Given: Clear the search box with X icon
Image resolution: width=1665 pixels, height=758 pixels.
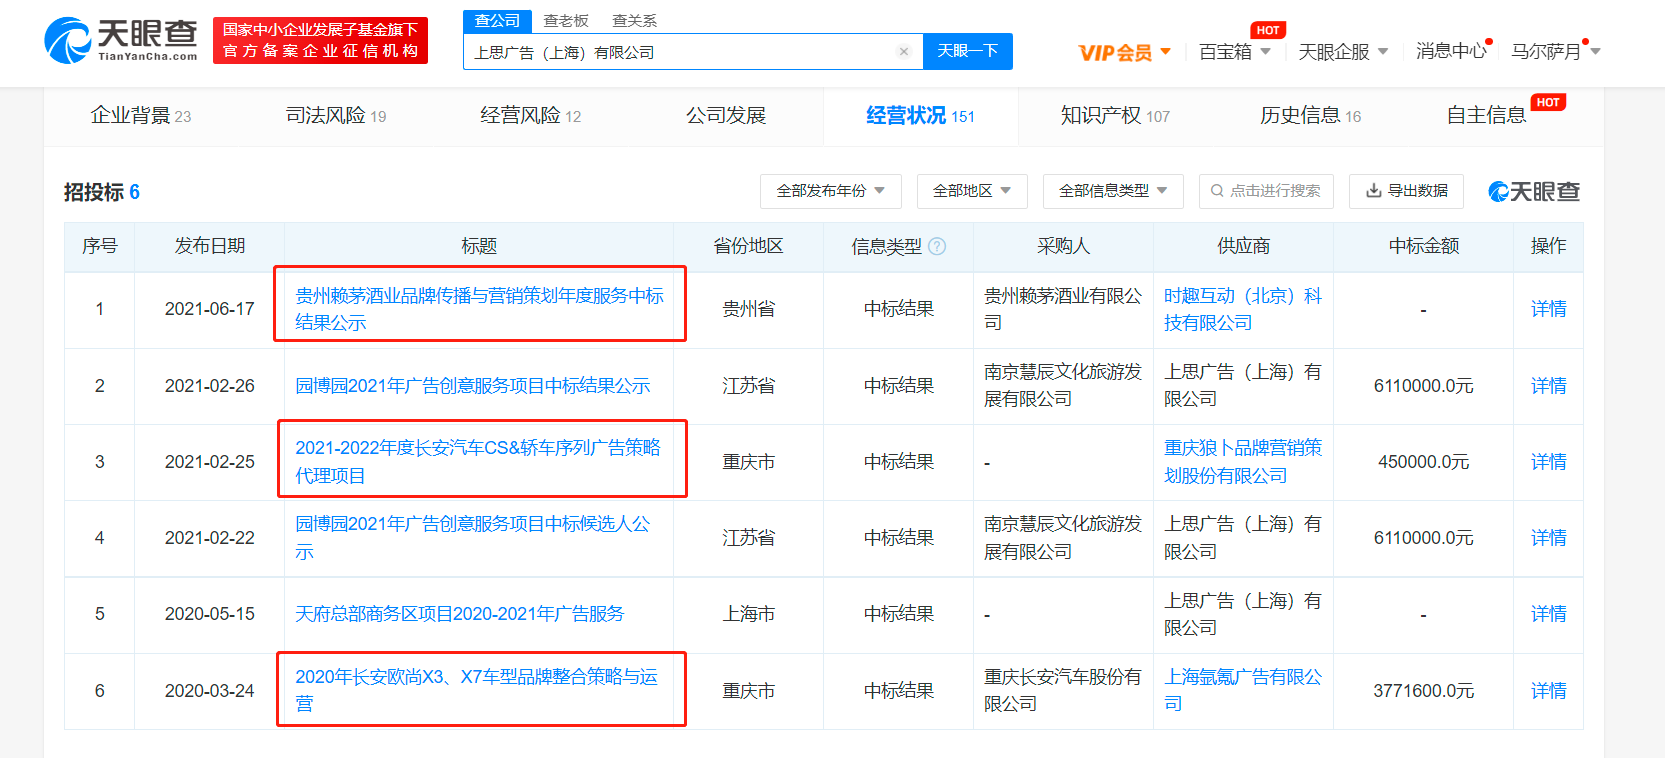Looking at the screenshot, I should tap(904, 52).
